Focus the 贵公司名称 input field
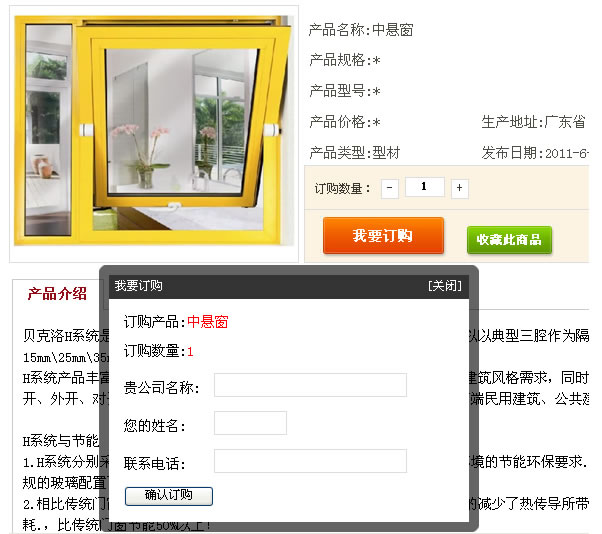Viewport: 602px width, 534px height. [310, 385]
